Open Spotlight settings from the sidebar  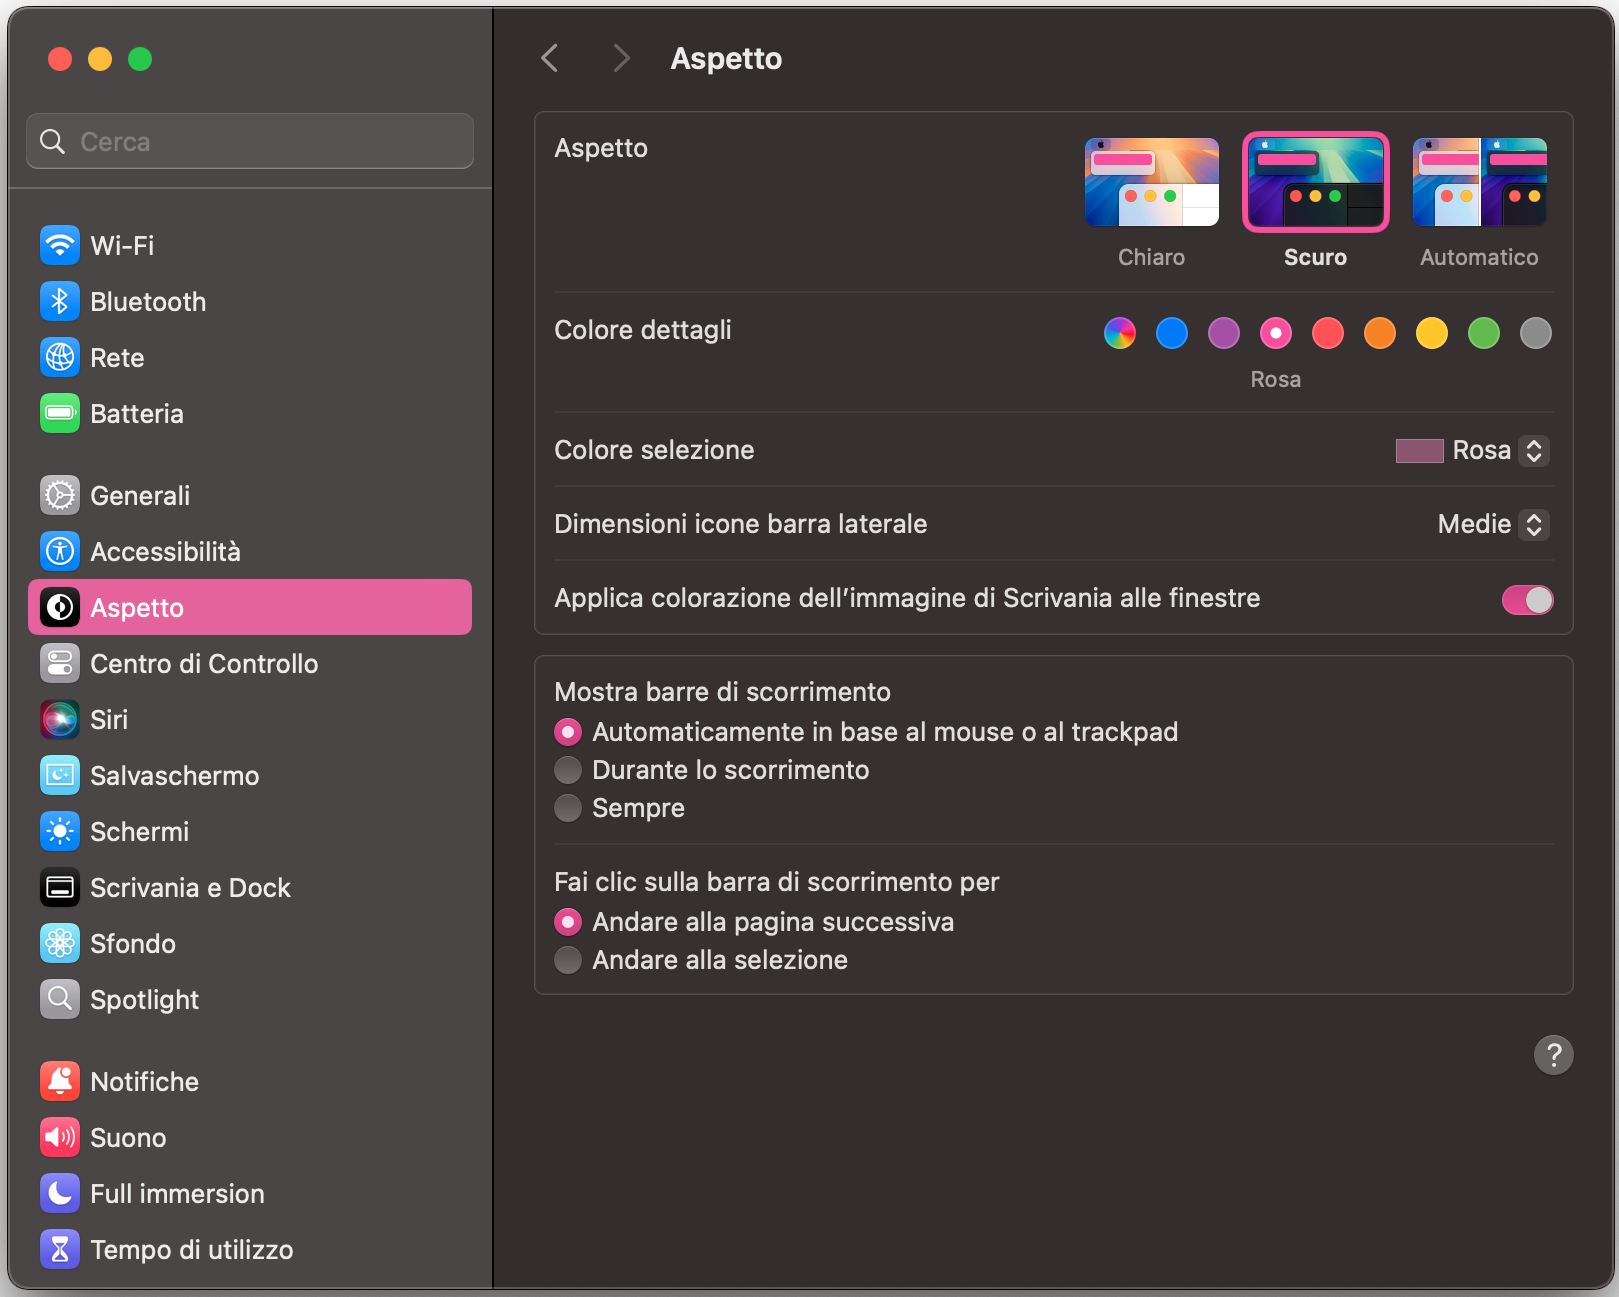point(145,999)
